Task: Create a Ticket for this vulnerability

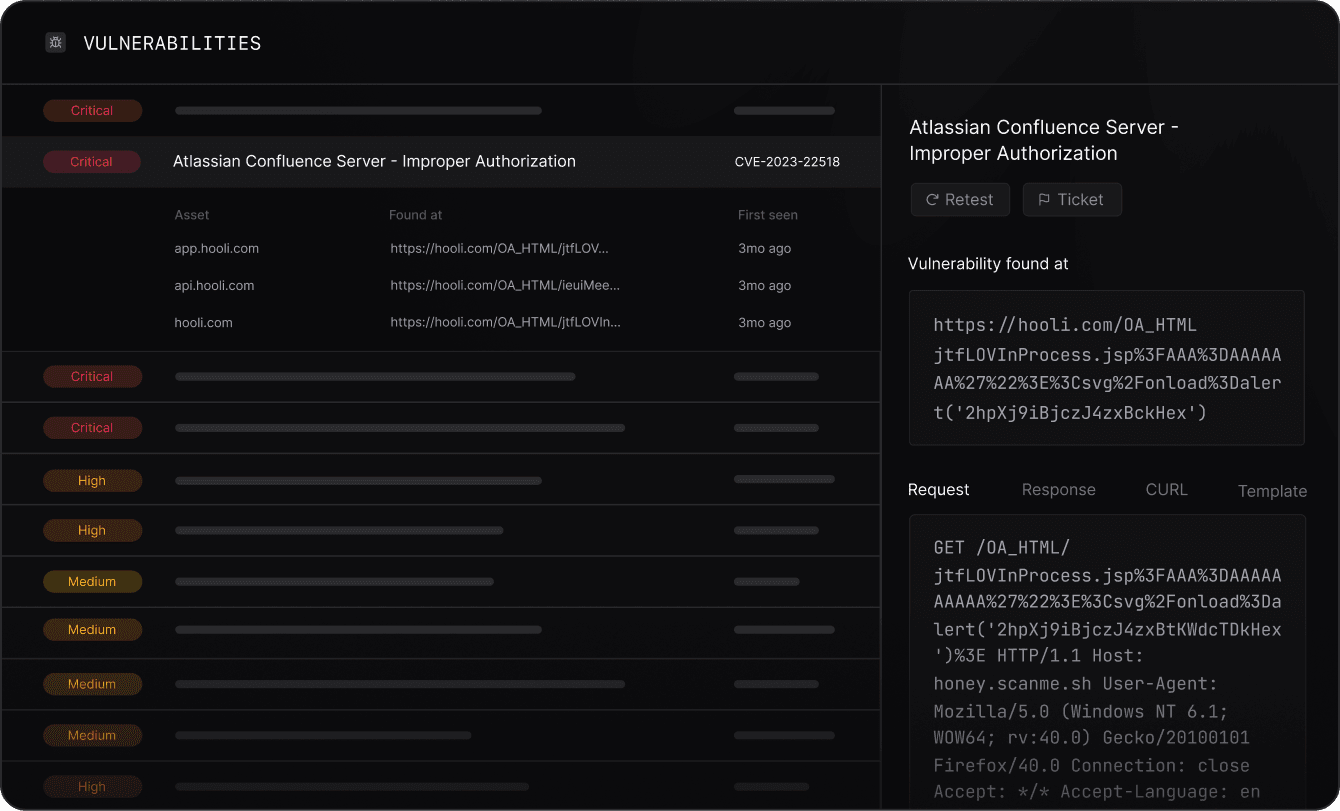Action: [1072, 199]
